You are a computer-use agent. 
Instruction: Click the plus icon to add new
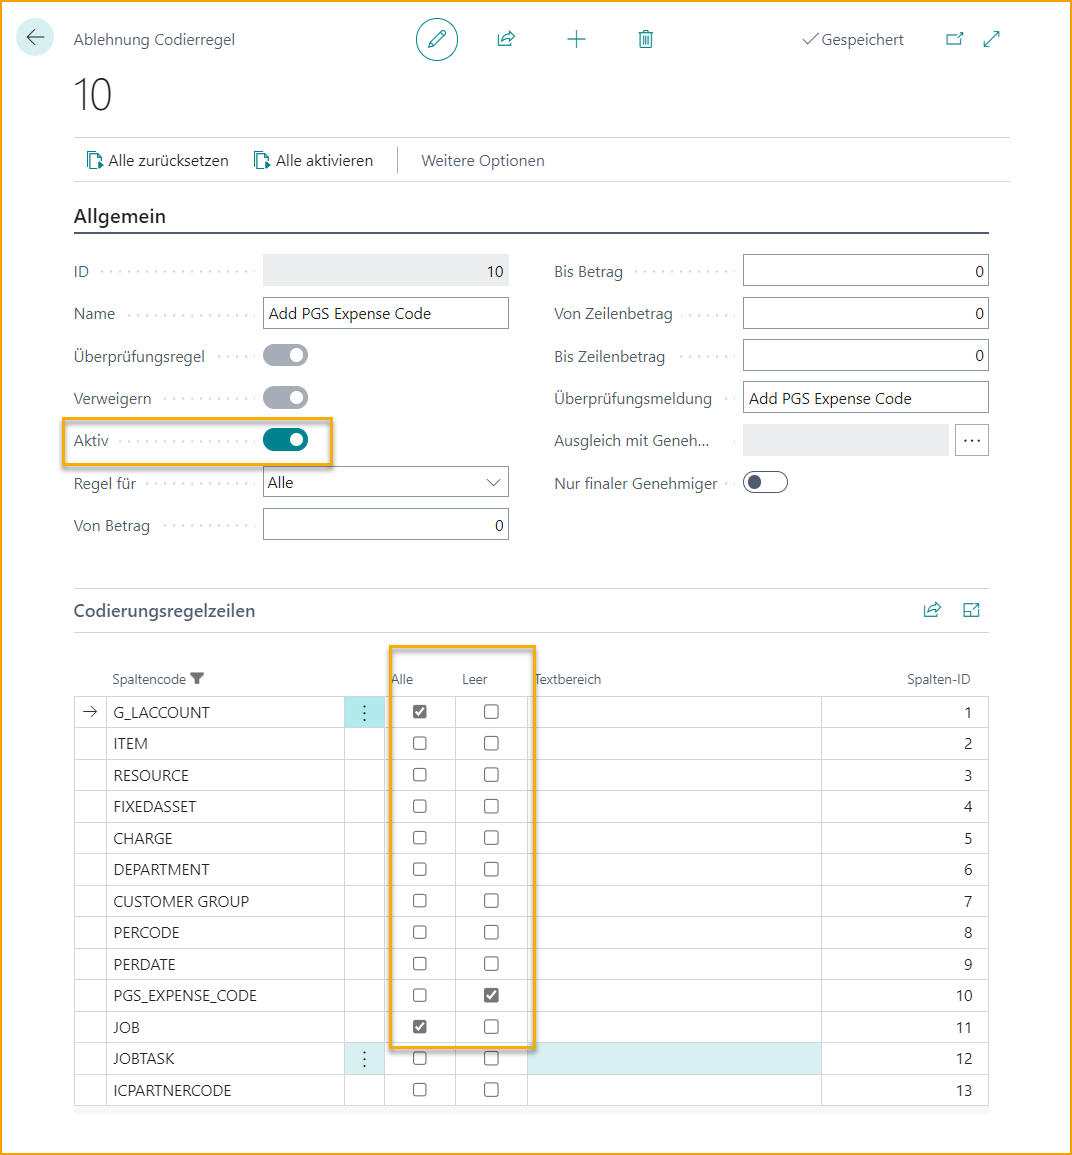(x=576, y=40)
